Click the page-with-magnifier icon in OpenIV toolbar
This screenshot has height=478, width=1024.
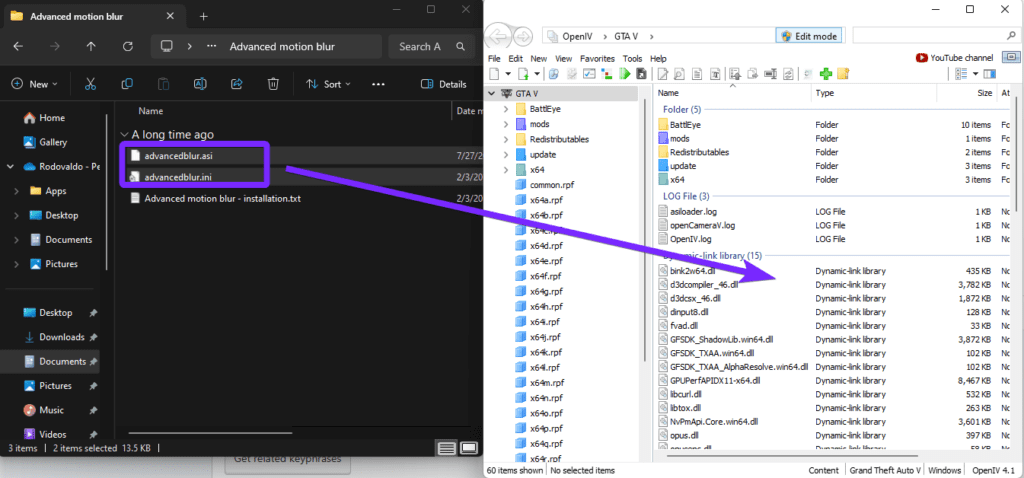[x=679, y=74]
